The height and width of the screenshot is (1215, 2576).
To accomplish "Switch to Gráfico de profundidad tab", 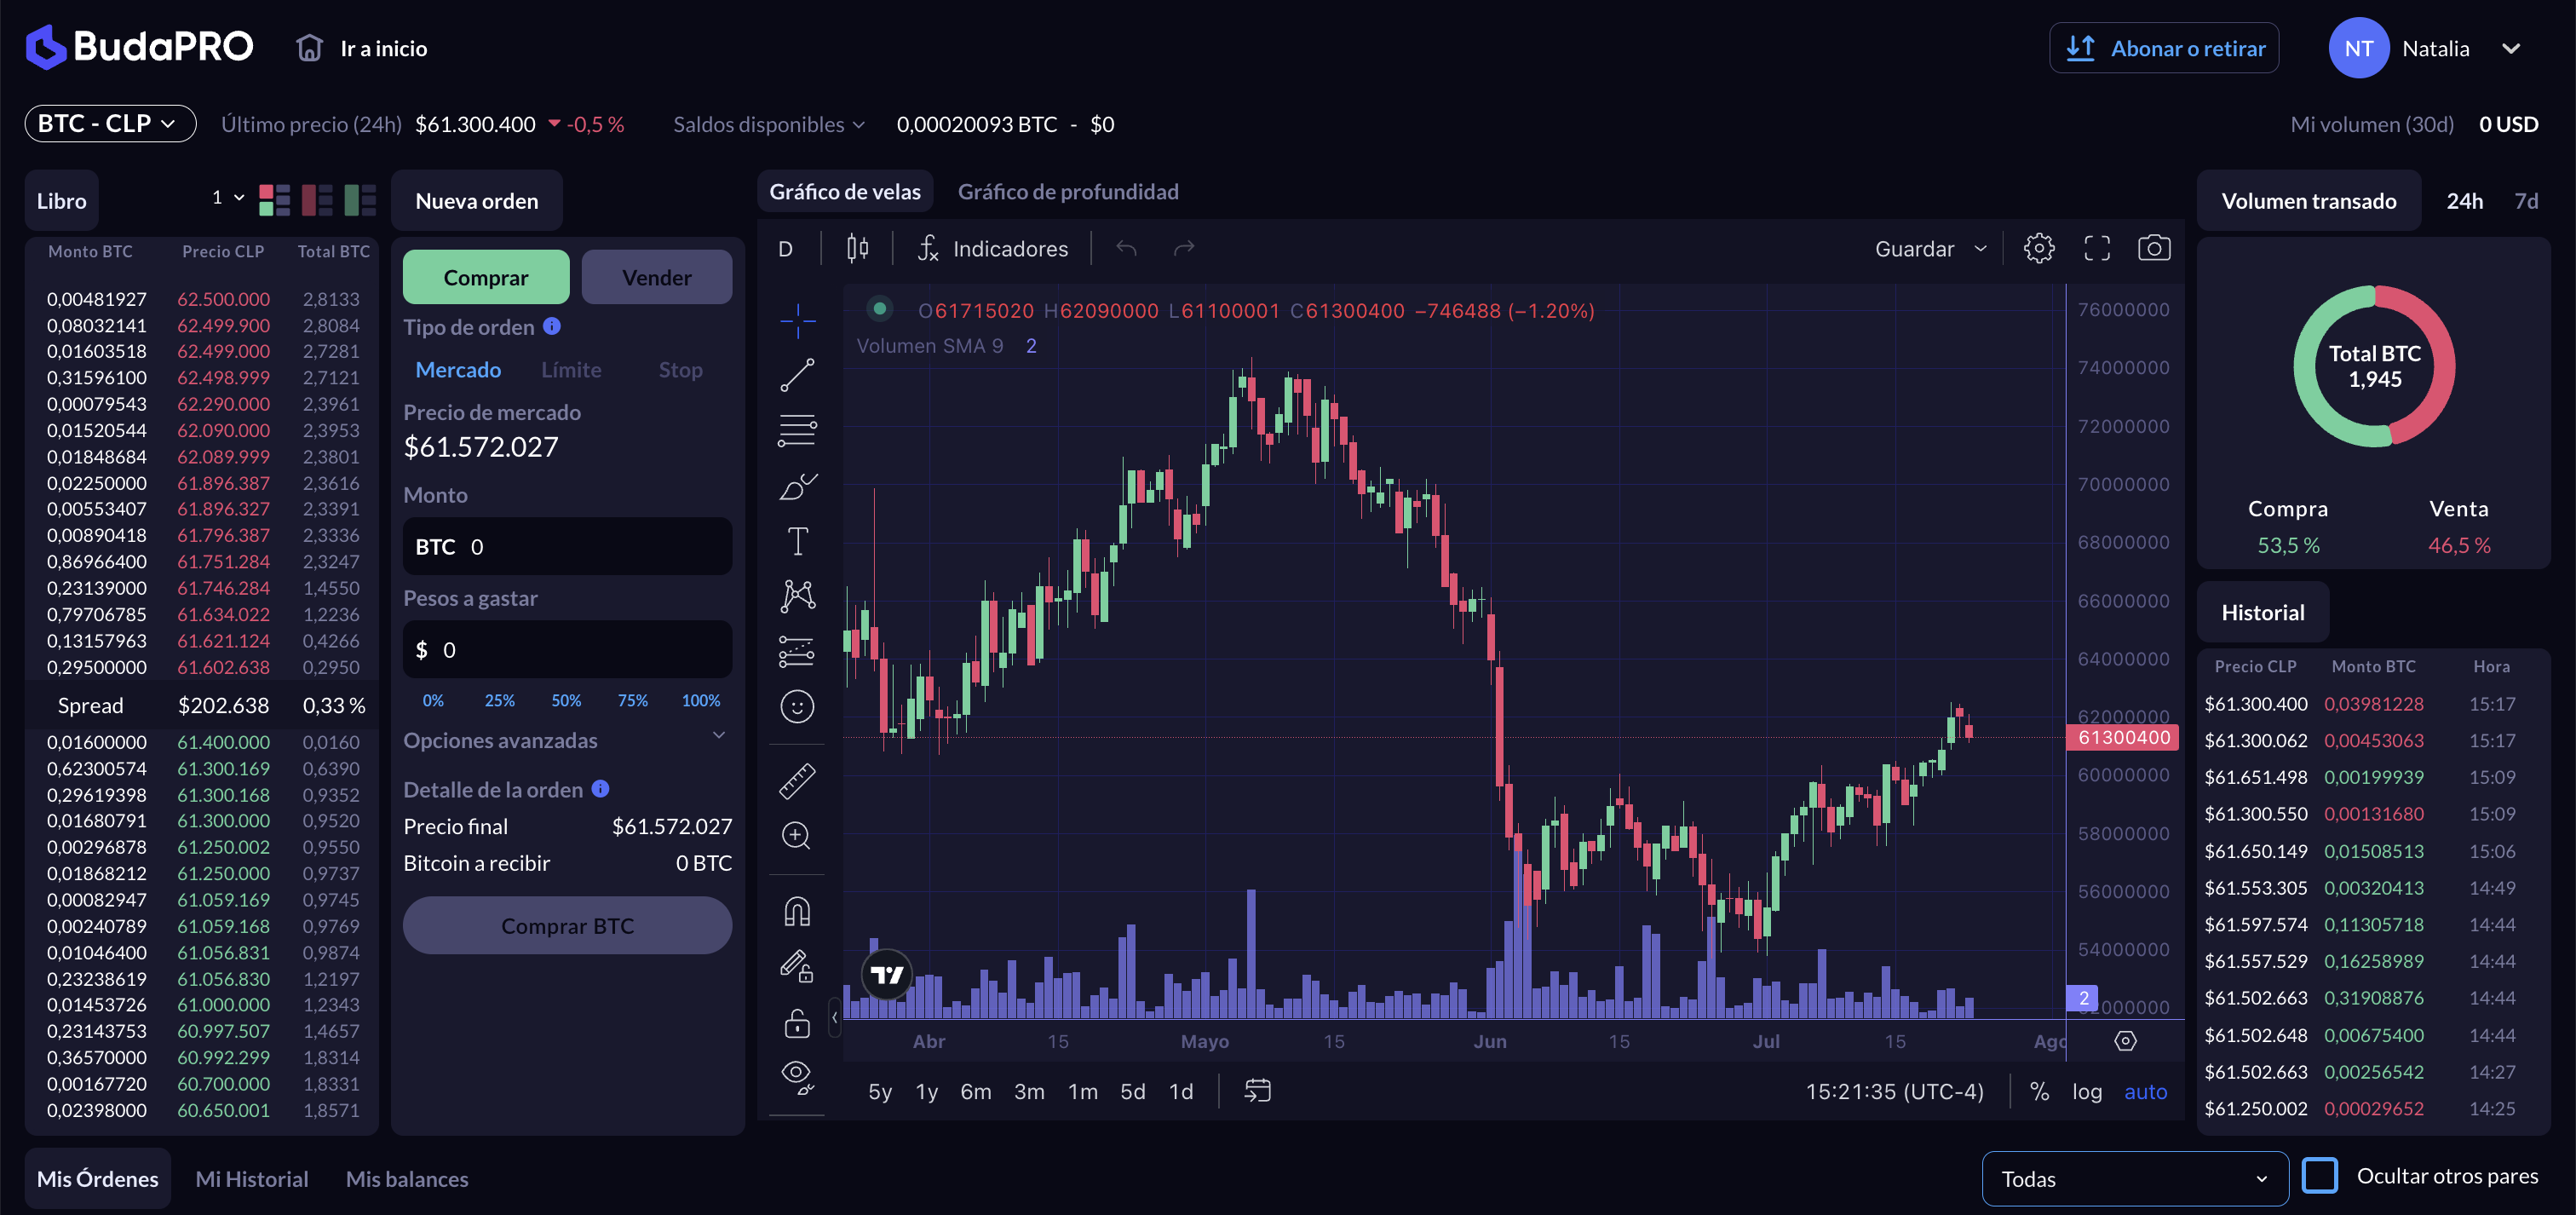I will (1067, 191).
